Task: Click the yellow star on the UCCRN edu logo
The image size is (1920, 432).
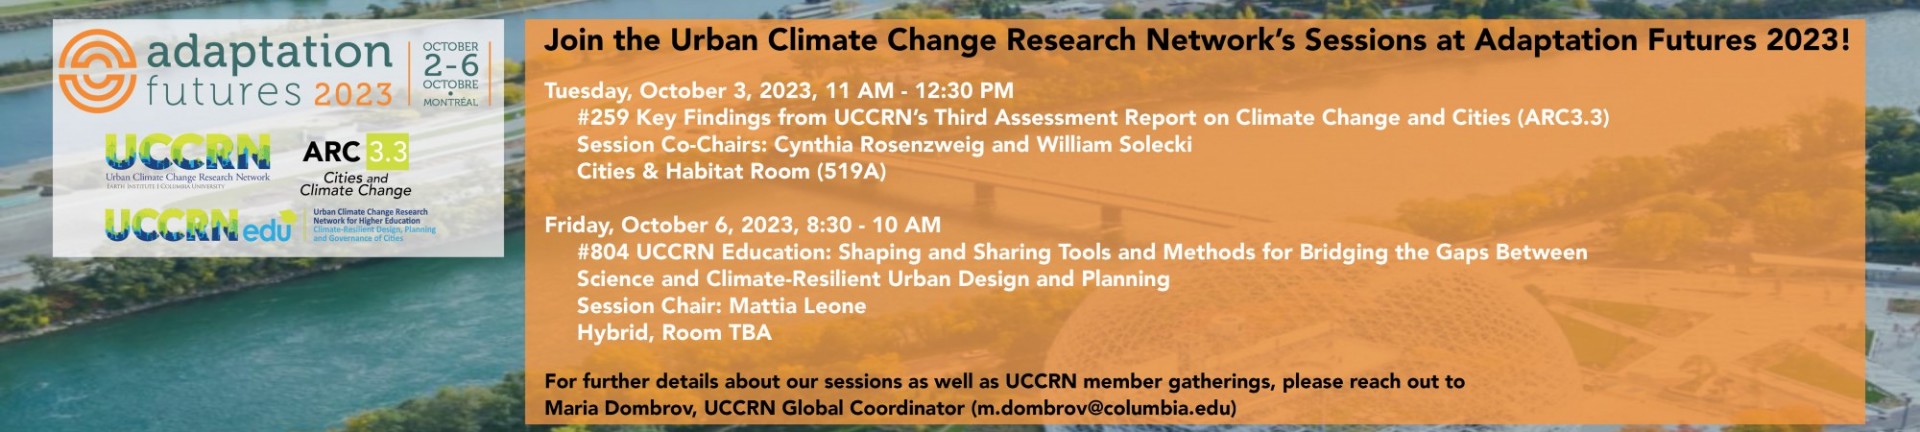Action: point(289,215)
